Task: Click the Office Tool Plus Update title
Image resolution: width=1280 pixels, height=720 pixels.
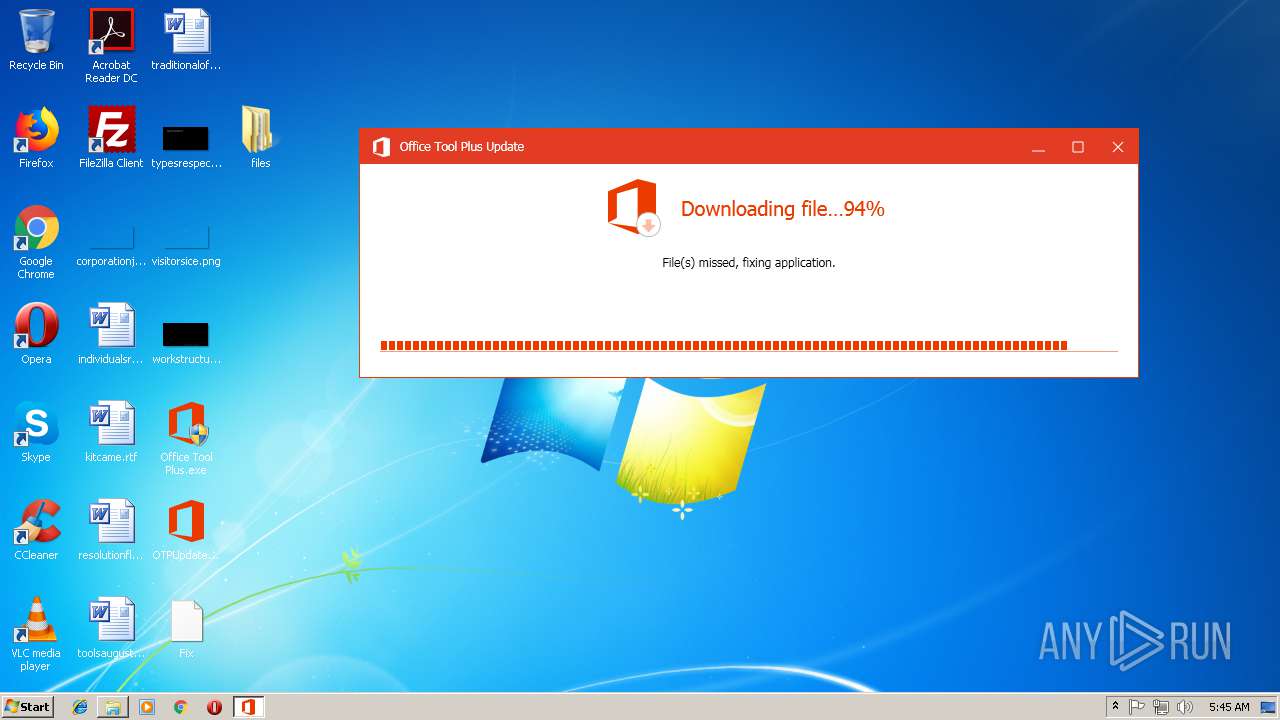Action: pos(462,147)
